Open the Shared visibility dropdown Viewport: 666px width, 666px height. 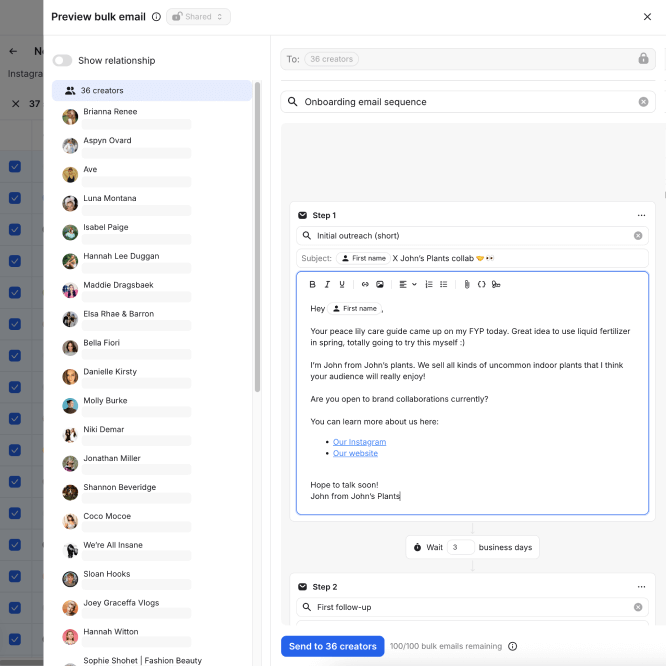click(198, 17)
